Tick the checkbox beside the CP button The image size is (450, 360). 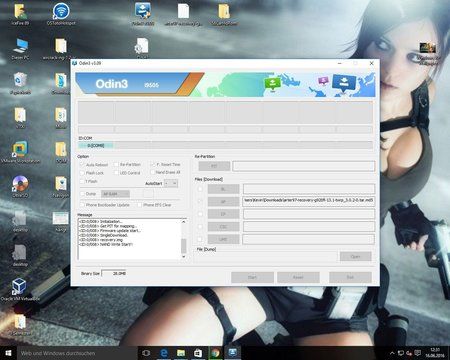point(200,214)
